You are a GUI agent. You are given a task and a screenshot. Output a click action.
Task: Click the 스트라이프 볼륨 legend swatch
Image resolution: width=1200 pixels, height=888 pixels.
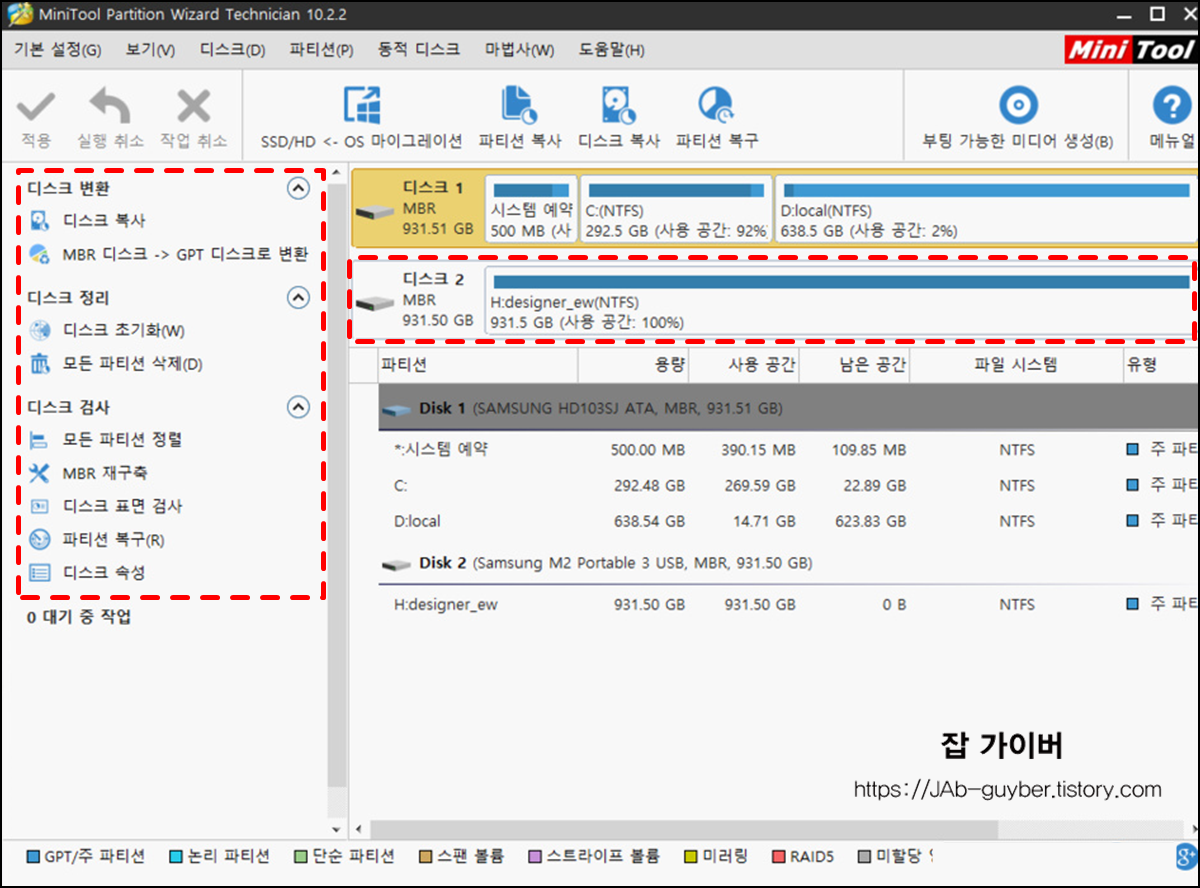click(x=535, y=857)
